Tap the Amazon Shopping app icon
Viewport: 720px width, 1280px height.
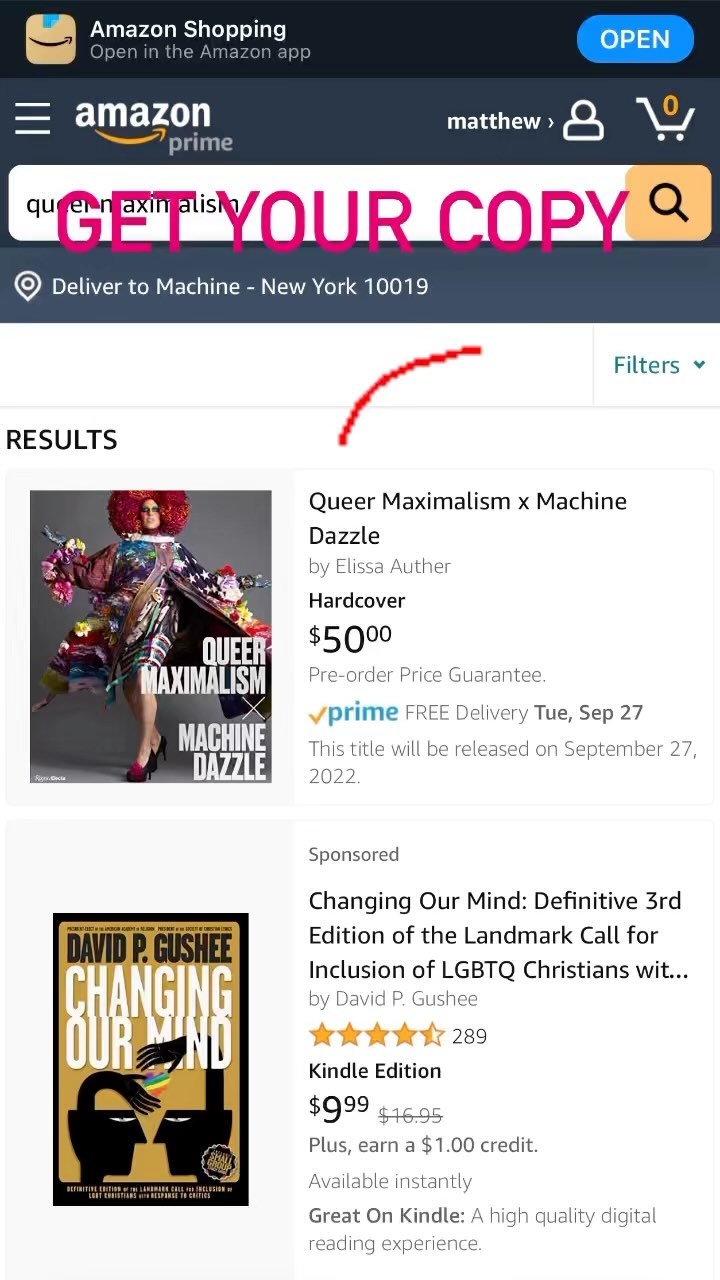click(51, 39)
